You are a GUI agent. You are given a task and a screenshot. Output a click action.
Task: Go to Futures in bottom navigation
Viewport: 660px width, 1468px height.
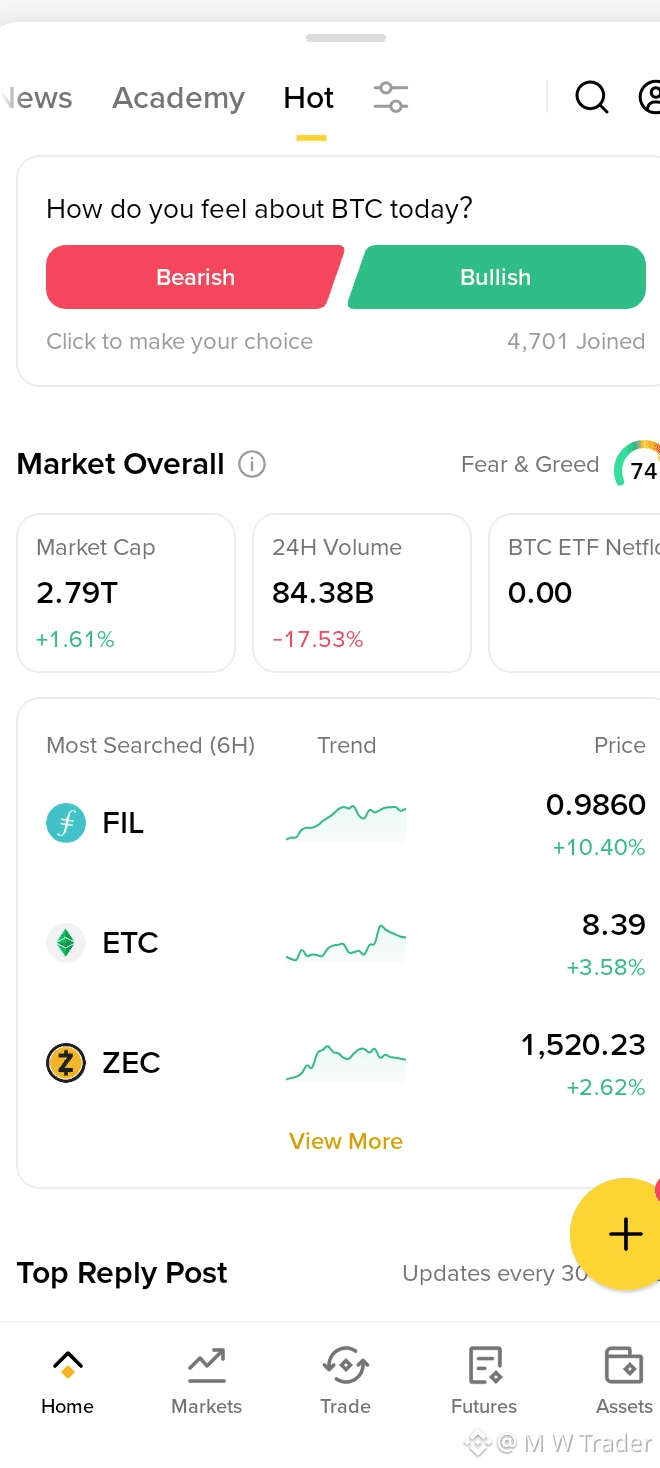484,1380
